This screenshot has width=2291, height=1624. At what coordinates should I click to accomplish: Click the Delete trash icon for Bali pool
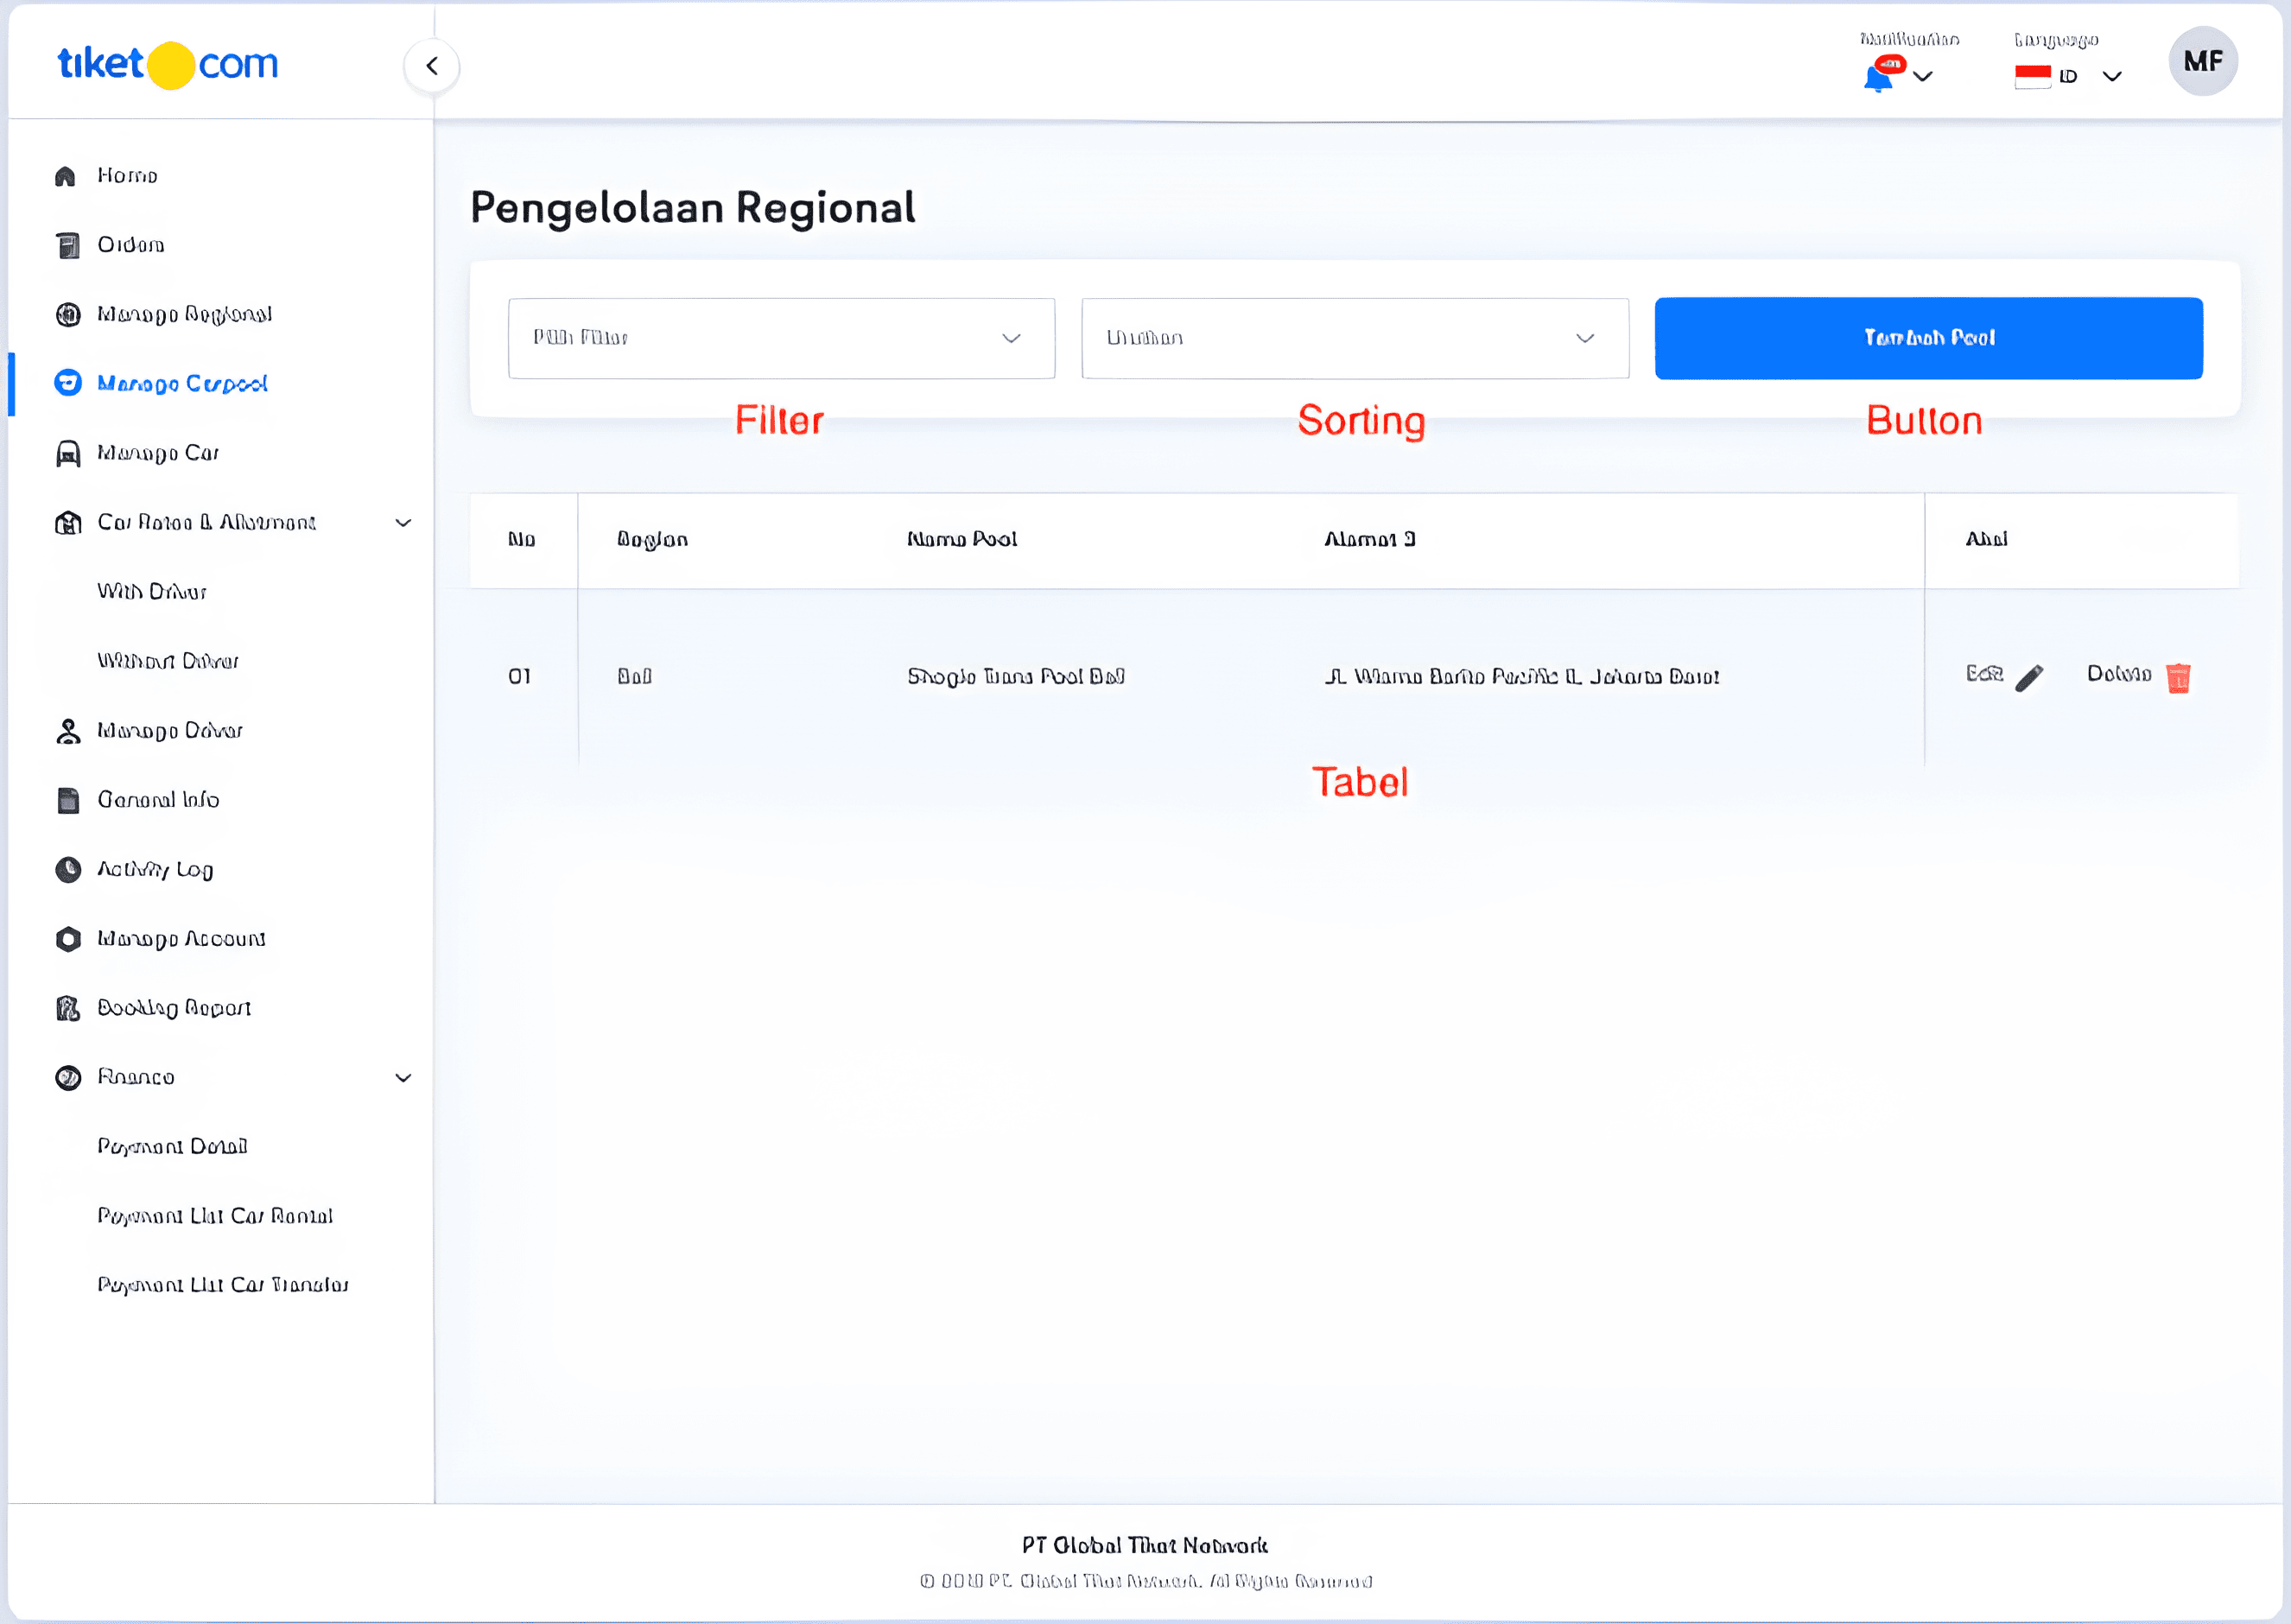point(2177,676)
